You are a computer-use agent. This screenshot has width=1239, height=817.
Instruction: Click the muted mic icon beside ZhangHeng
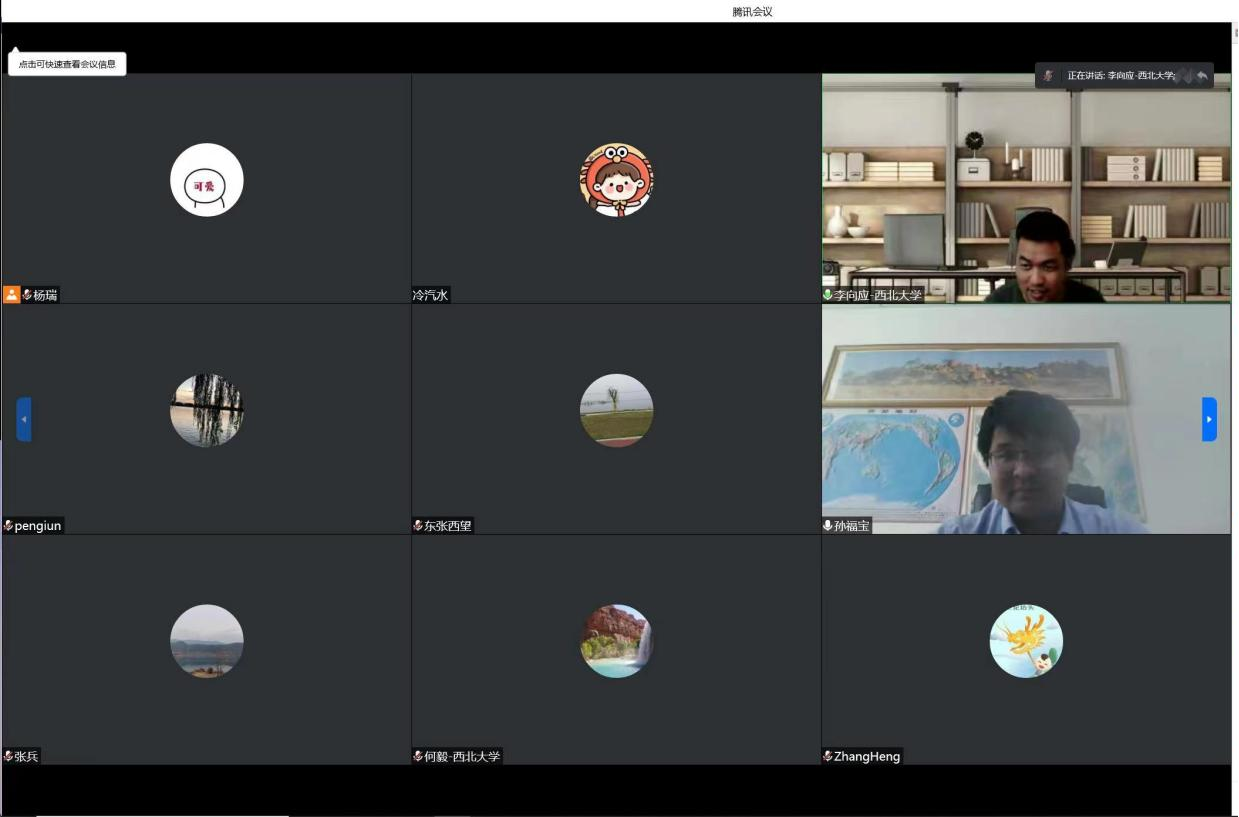pos(828,756)
